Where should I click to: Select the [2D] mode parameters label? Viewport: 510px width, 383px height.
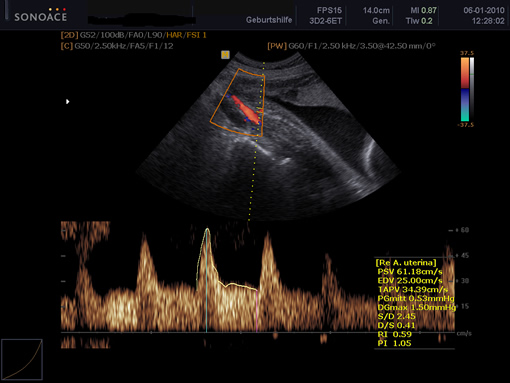click(133, 35)
